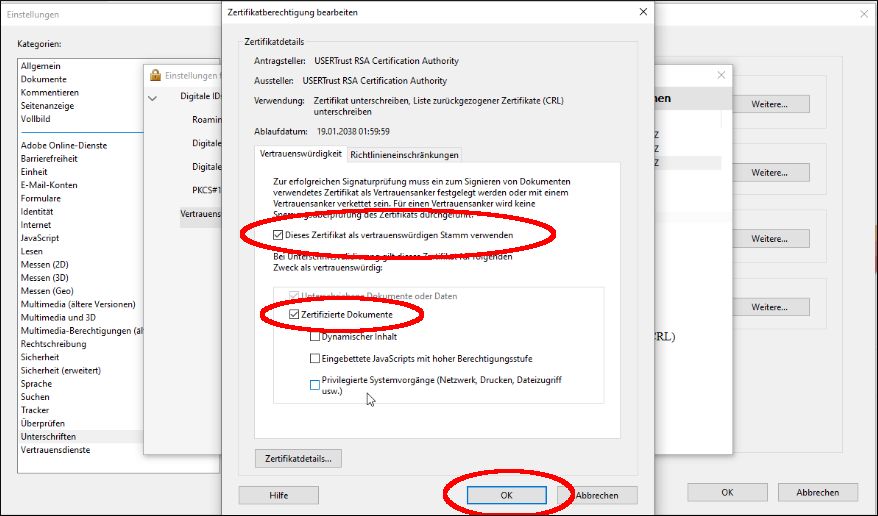Image resolution: width=878 pixels, height=516 pixels.
Task: Click the first Weitere... button in Einstellungen
Action: pos(770,104)
